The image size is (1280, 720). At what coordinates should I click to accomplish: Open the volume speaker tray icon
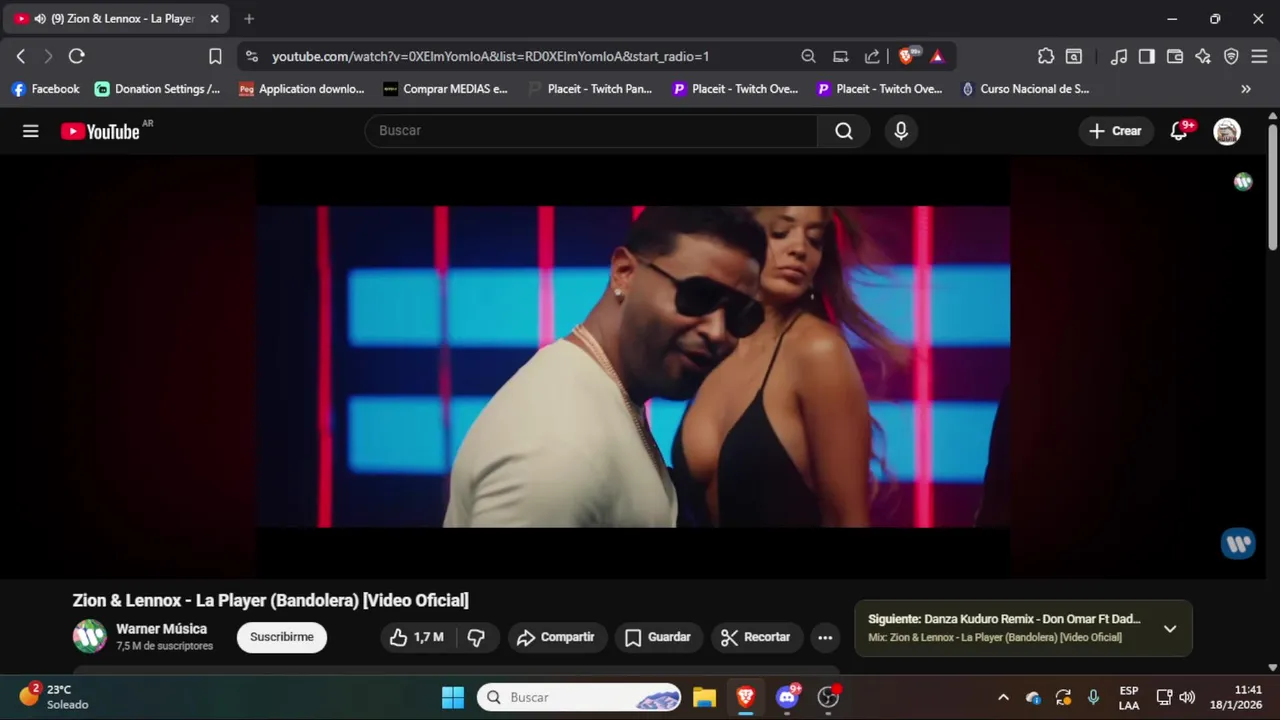(1187, 697)
